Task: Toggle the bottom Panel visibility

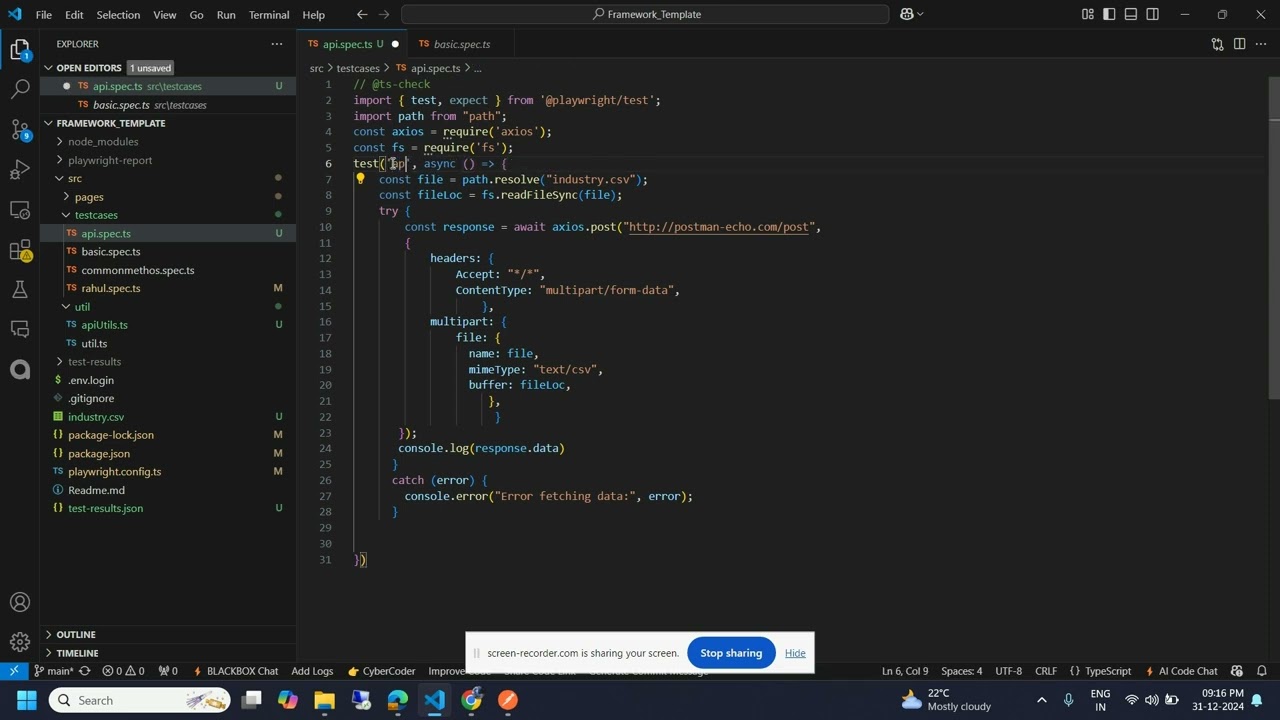Action: point(1131,14)
